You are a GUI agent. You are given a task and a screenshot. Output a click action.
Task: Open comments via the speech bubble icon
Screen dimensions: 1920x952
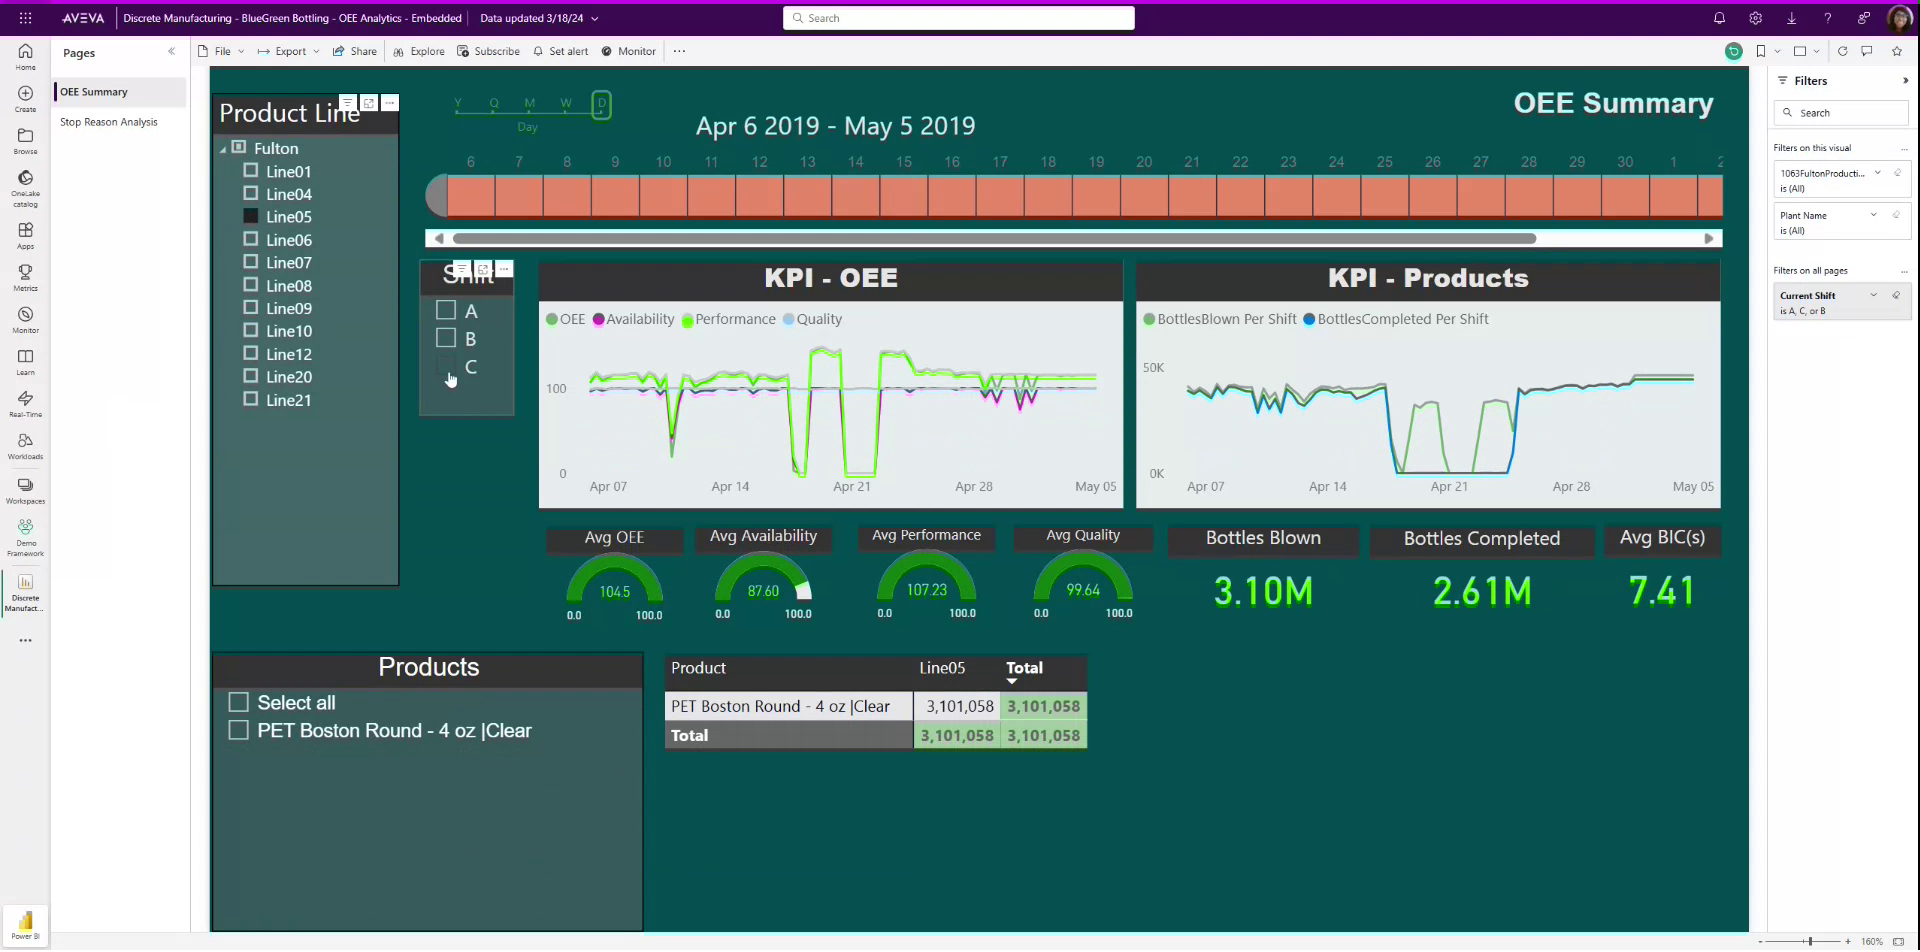pyautogui.click(x=1866, y=51)
